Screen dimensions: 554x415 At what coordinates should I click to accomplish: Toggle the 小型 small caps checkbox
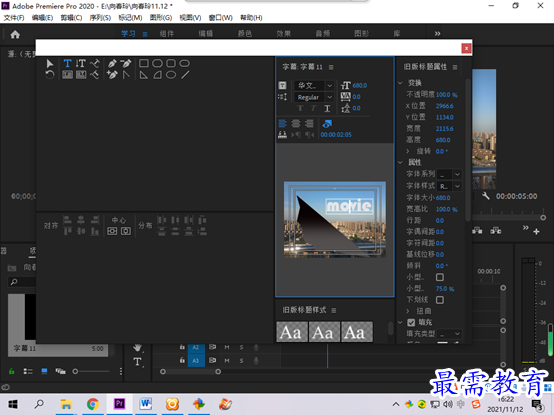click(440, 277)
